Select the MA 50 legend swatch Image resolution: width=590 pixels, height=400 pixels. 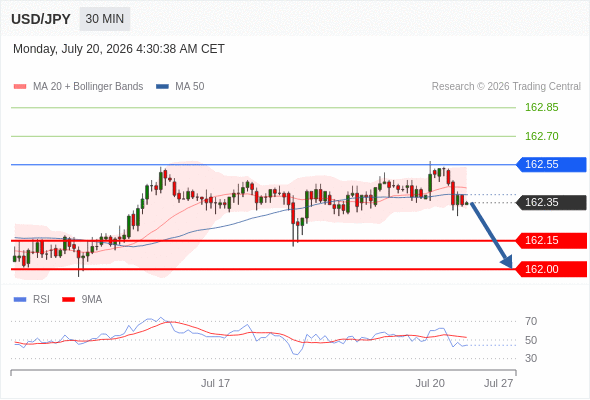(x=162, y=87)
